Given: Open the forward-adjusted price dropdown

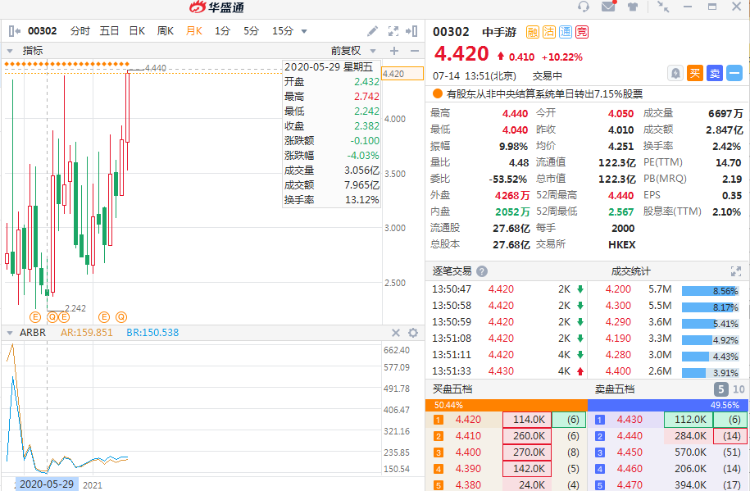Looking at the screenshot, I should pyautogui.click(x=351, y=50).
